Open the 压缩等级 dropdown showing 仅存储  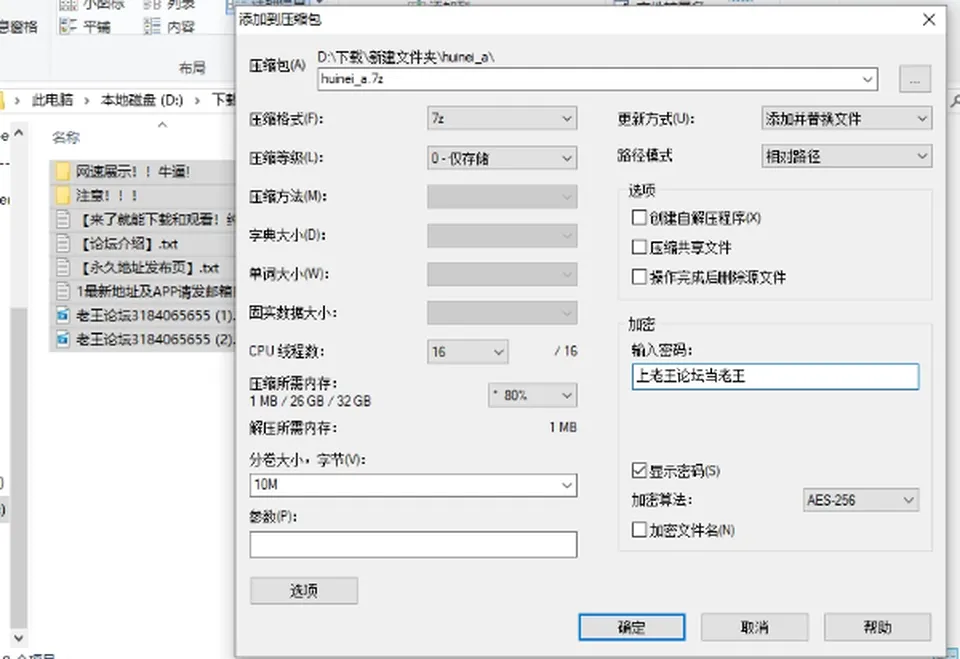pyautogui.click(x=502, y=159)
